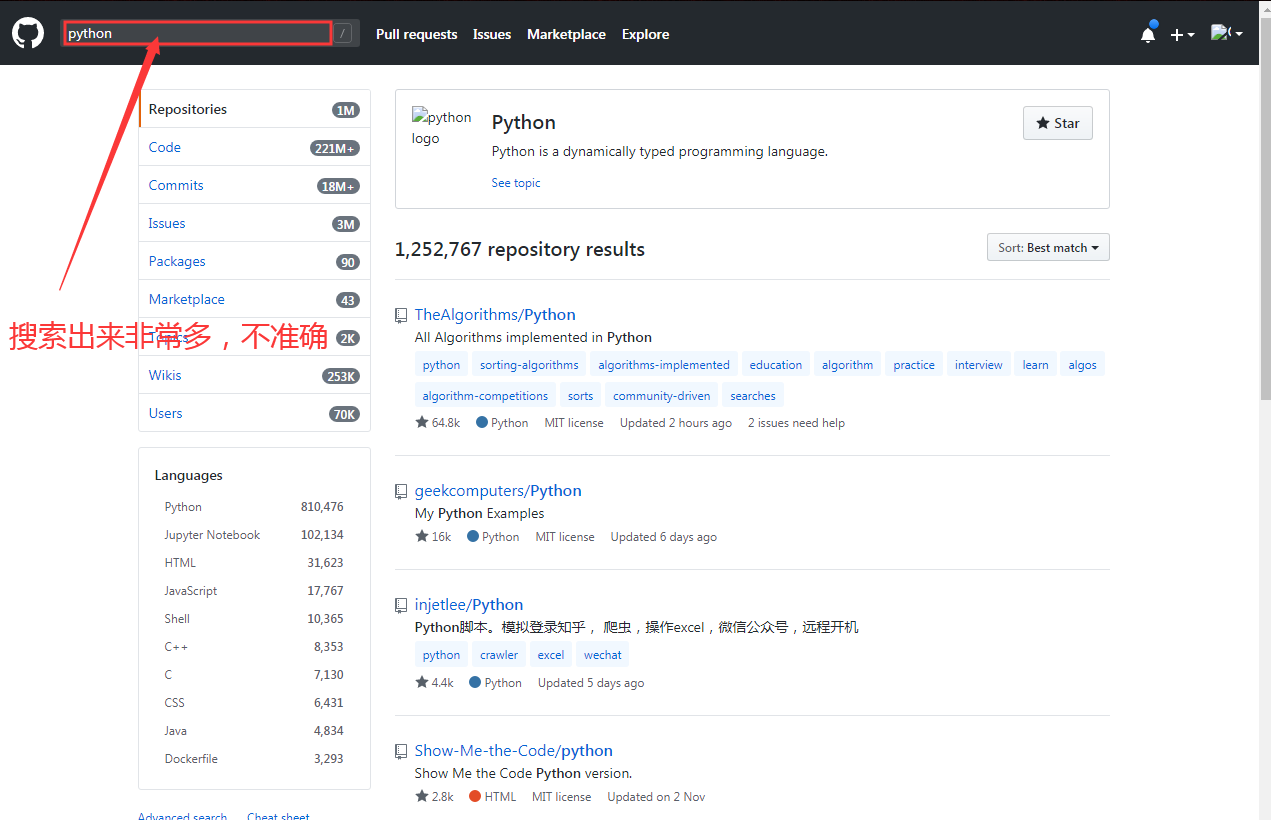This screenshot has width=1271, height=820.
Task: Filter by HTML language
Action: point(254,563)
